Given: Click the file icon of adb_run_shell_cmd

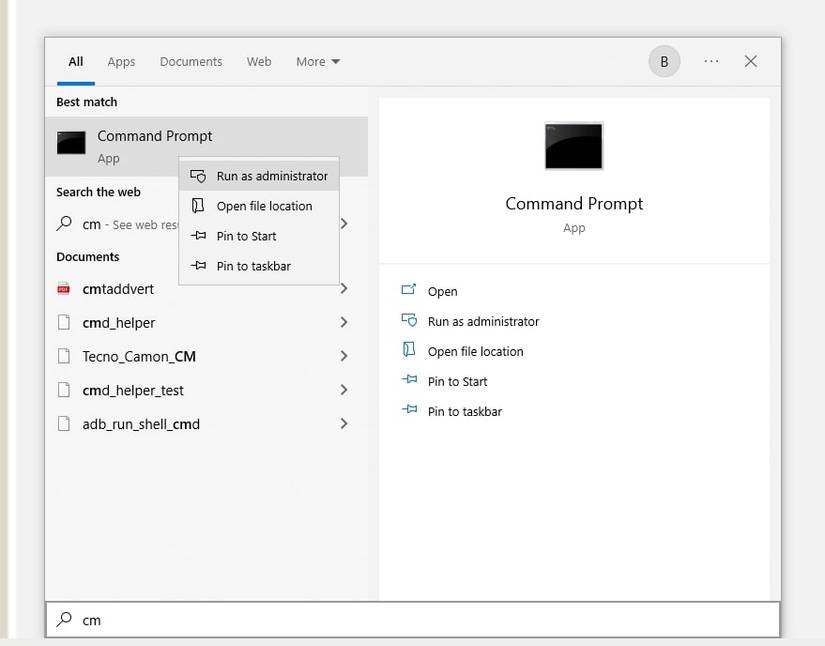Looking at the screenshot, I should 64,423.
